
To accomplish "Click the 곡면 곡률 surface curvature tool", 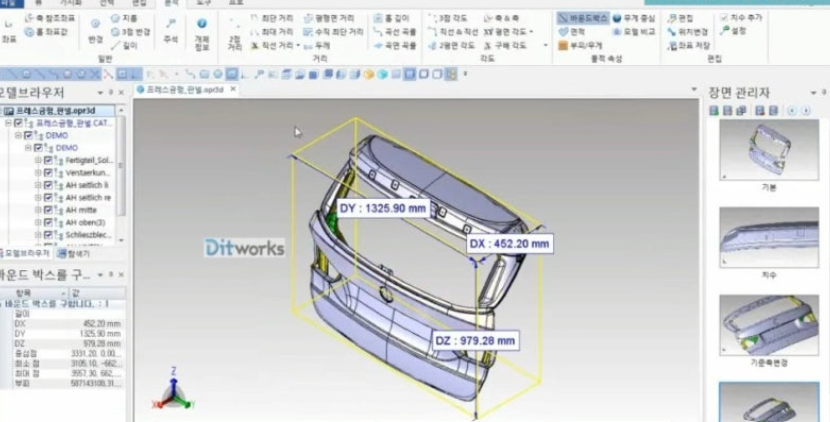I will [395, 46].
